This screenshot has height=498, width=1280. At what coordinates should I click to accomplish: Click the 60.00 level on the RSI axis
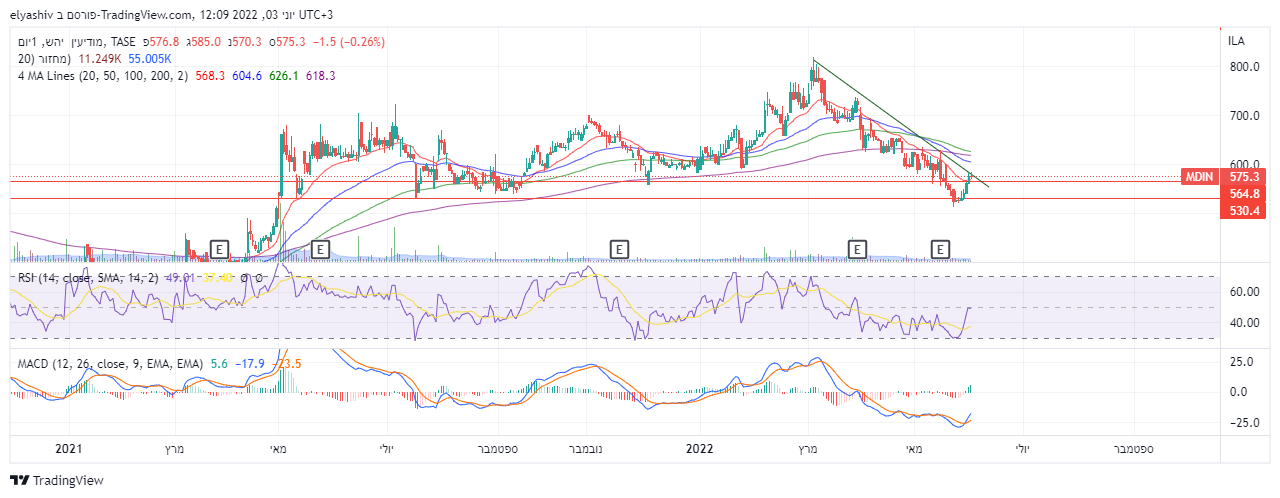[1244, 292]
